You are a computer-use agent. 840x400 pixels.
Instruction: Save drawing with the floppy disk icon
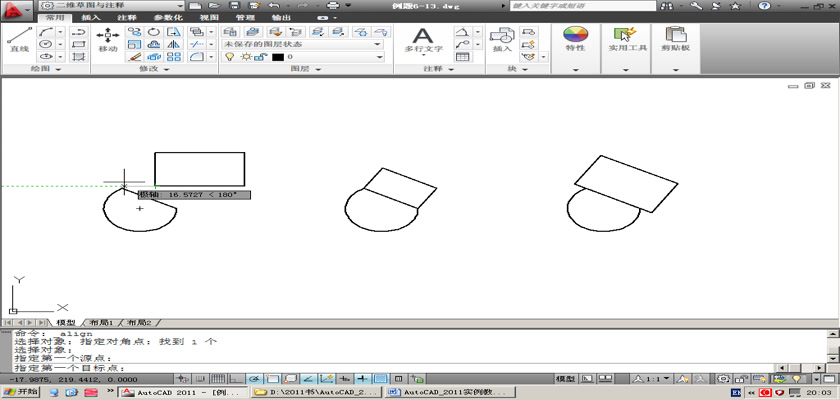(234, 5)
